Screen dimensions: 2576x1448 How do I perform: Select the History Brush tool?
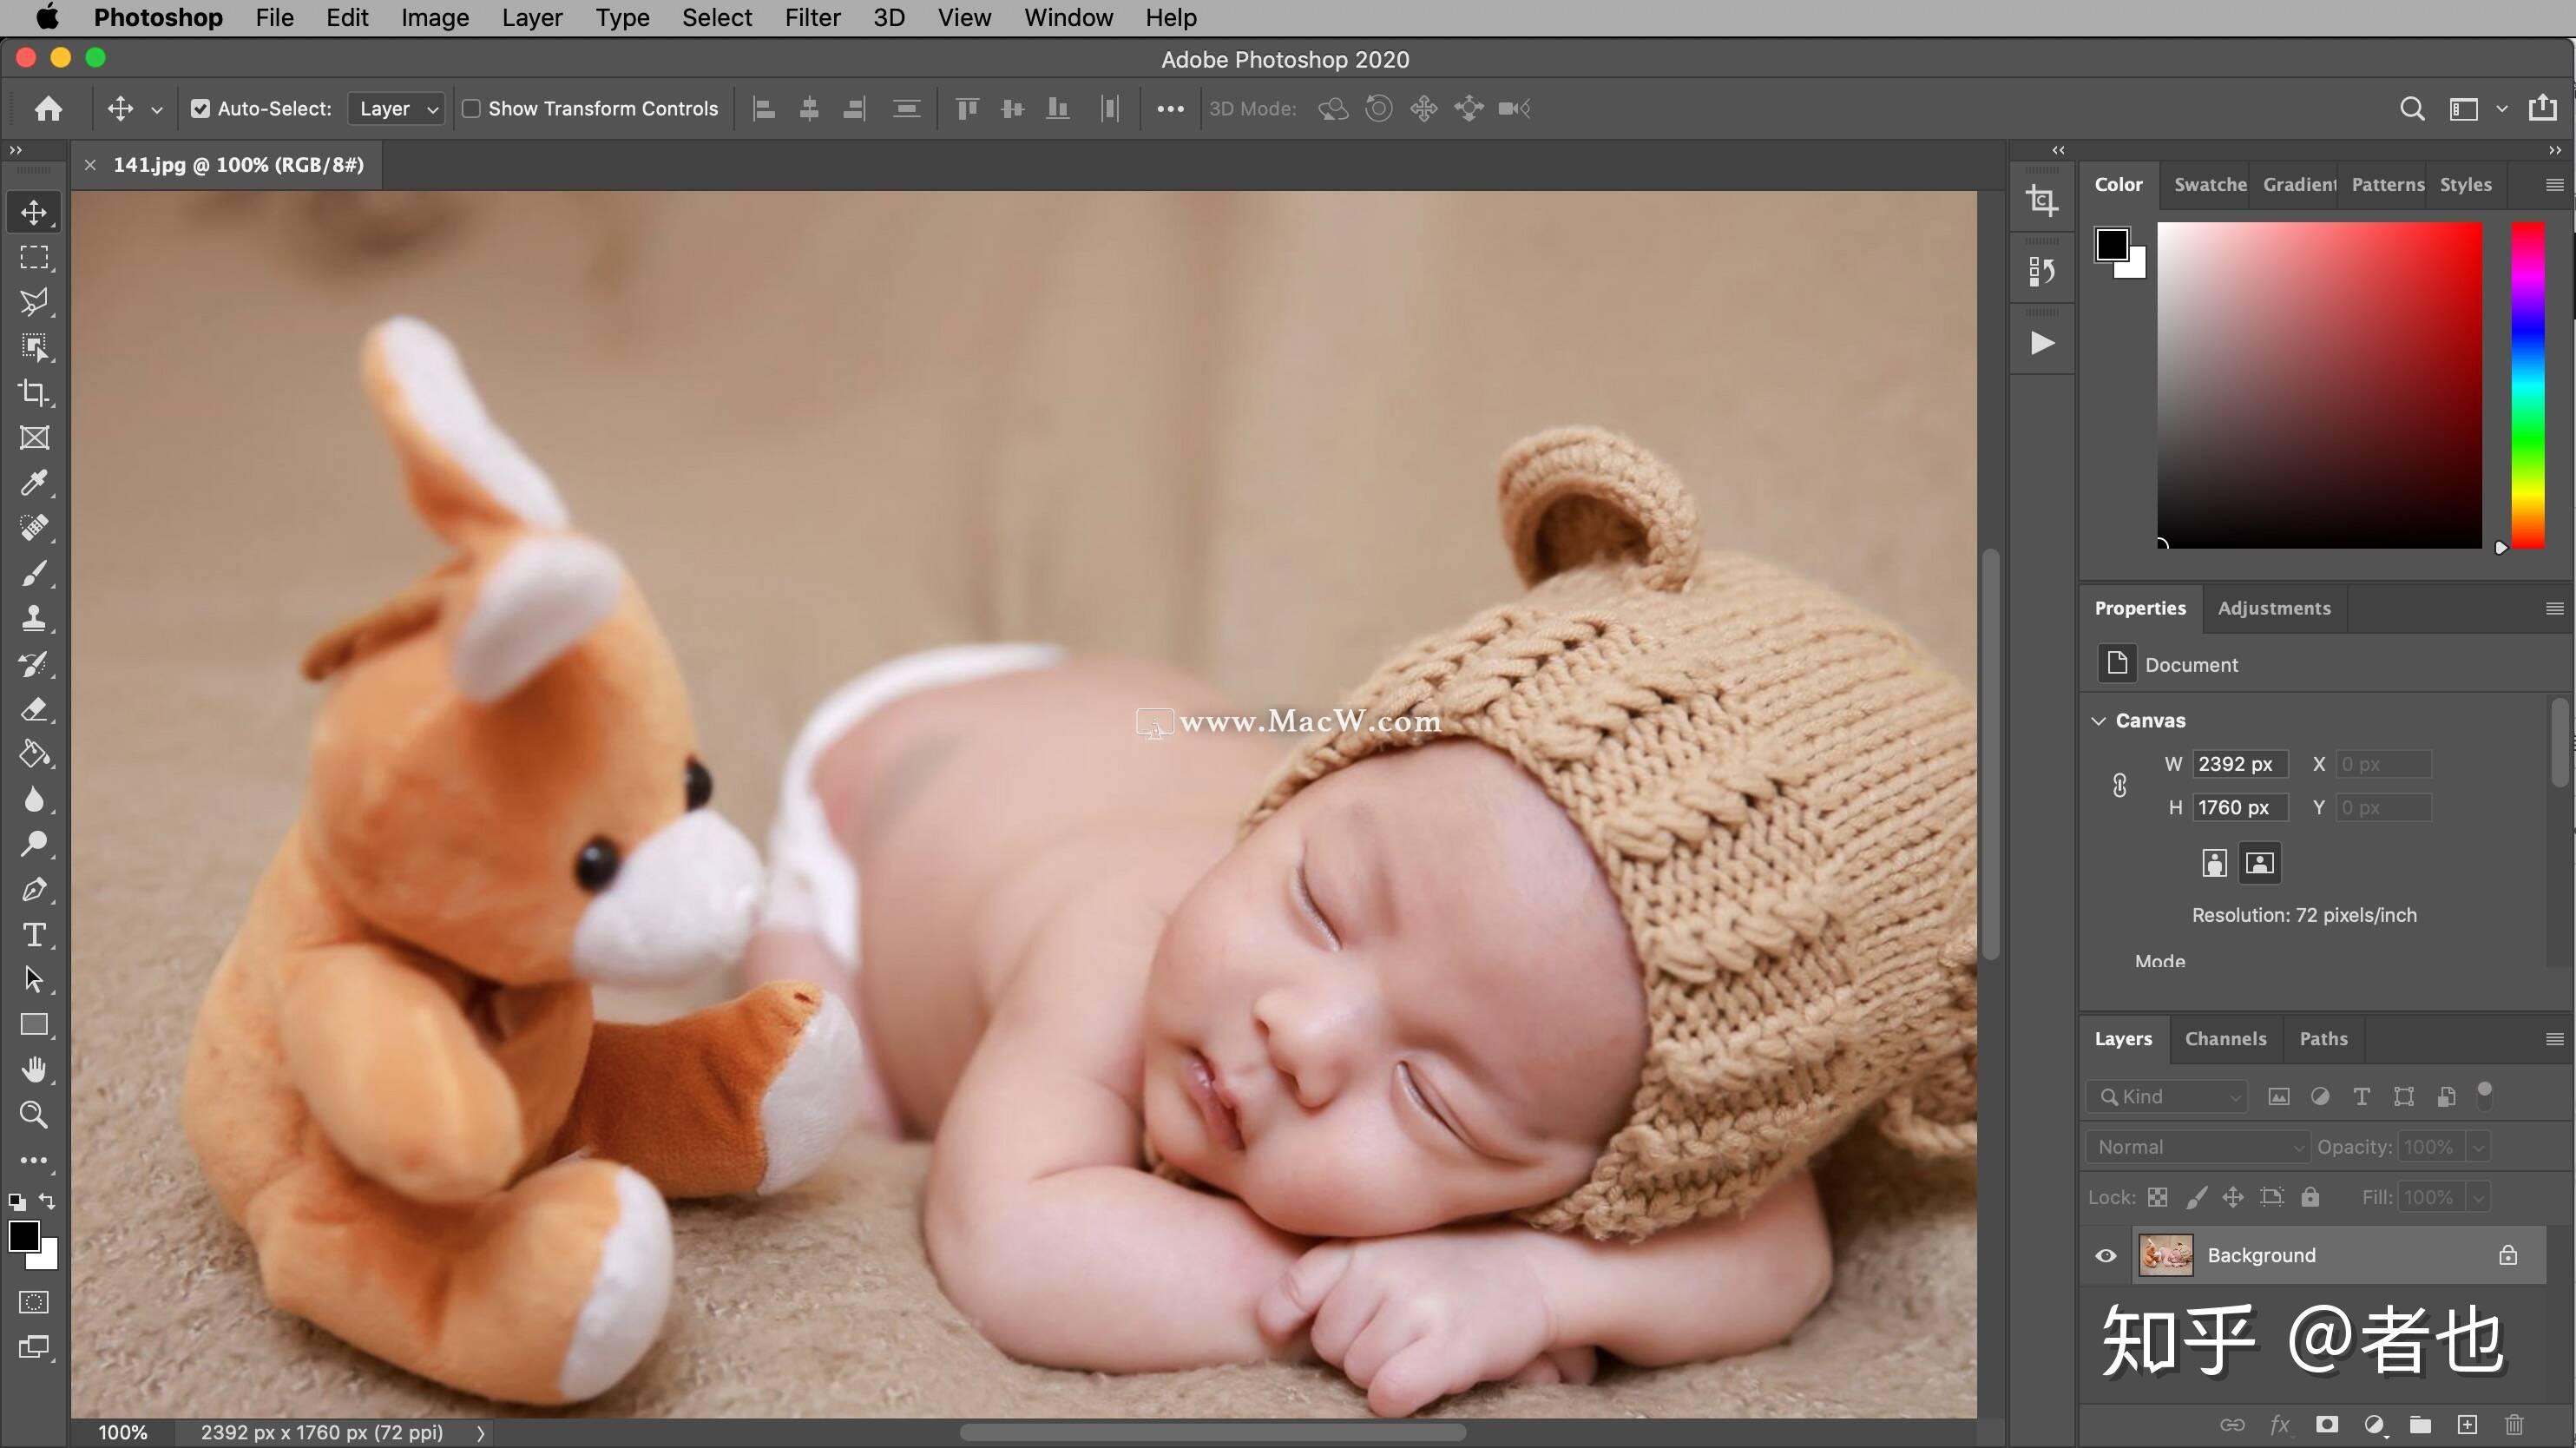(x=34, y=664)
